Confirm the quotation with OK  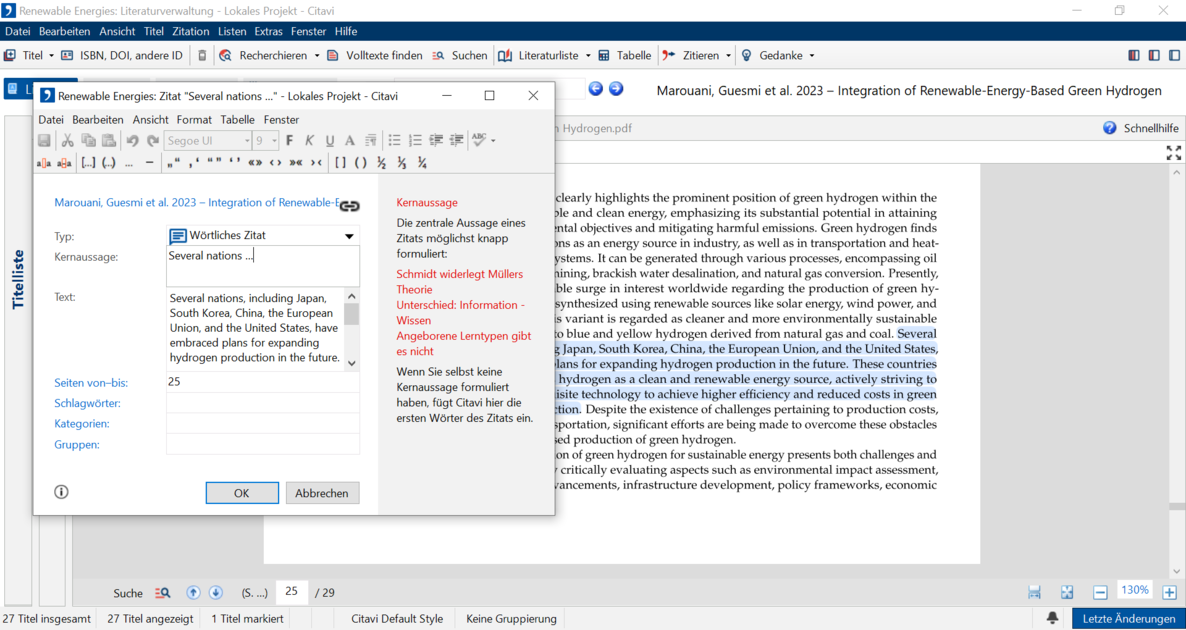point(242,493)
